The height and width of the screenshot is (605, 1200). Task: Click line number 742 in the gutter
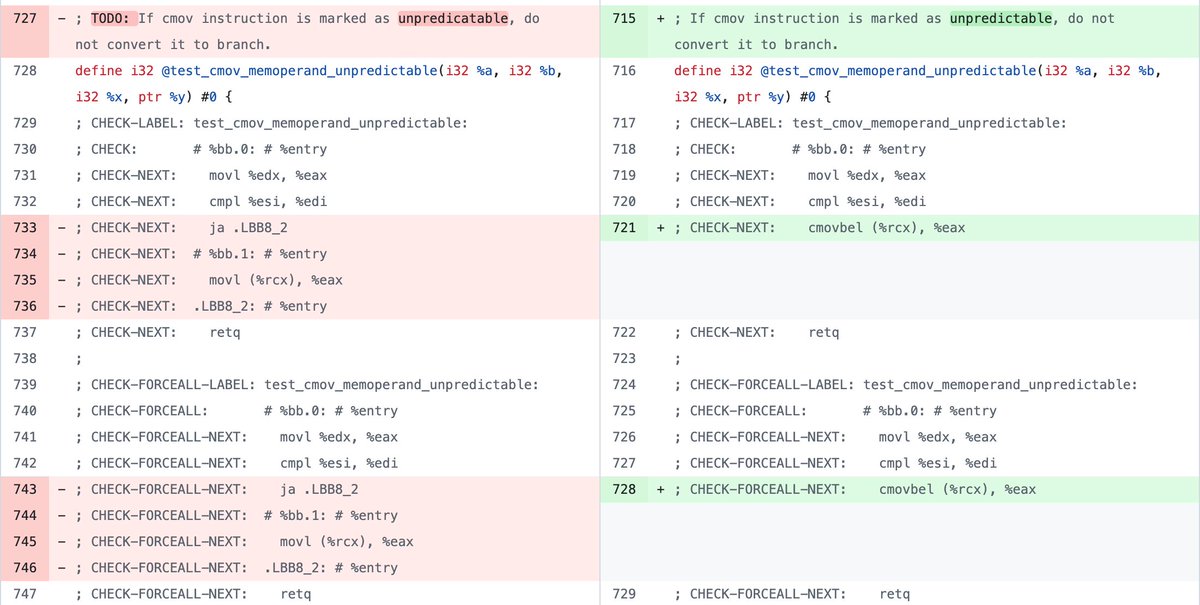tap(25, 463)
